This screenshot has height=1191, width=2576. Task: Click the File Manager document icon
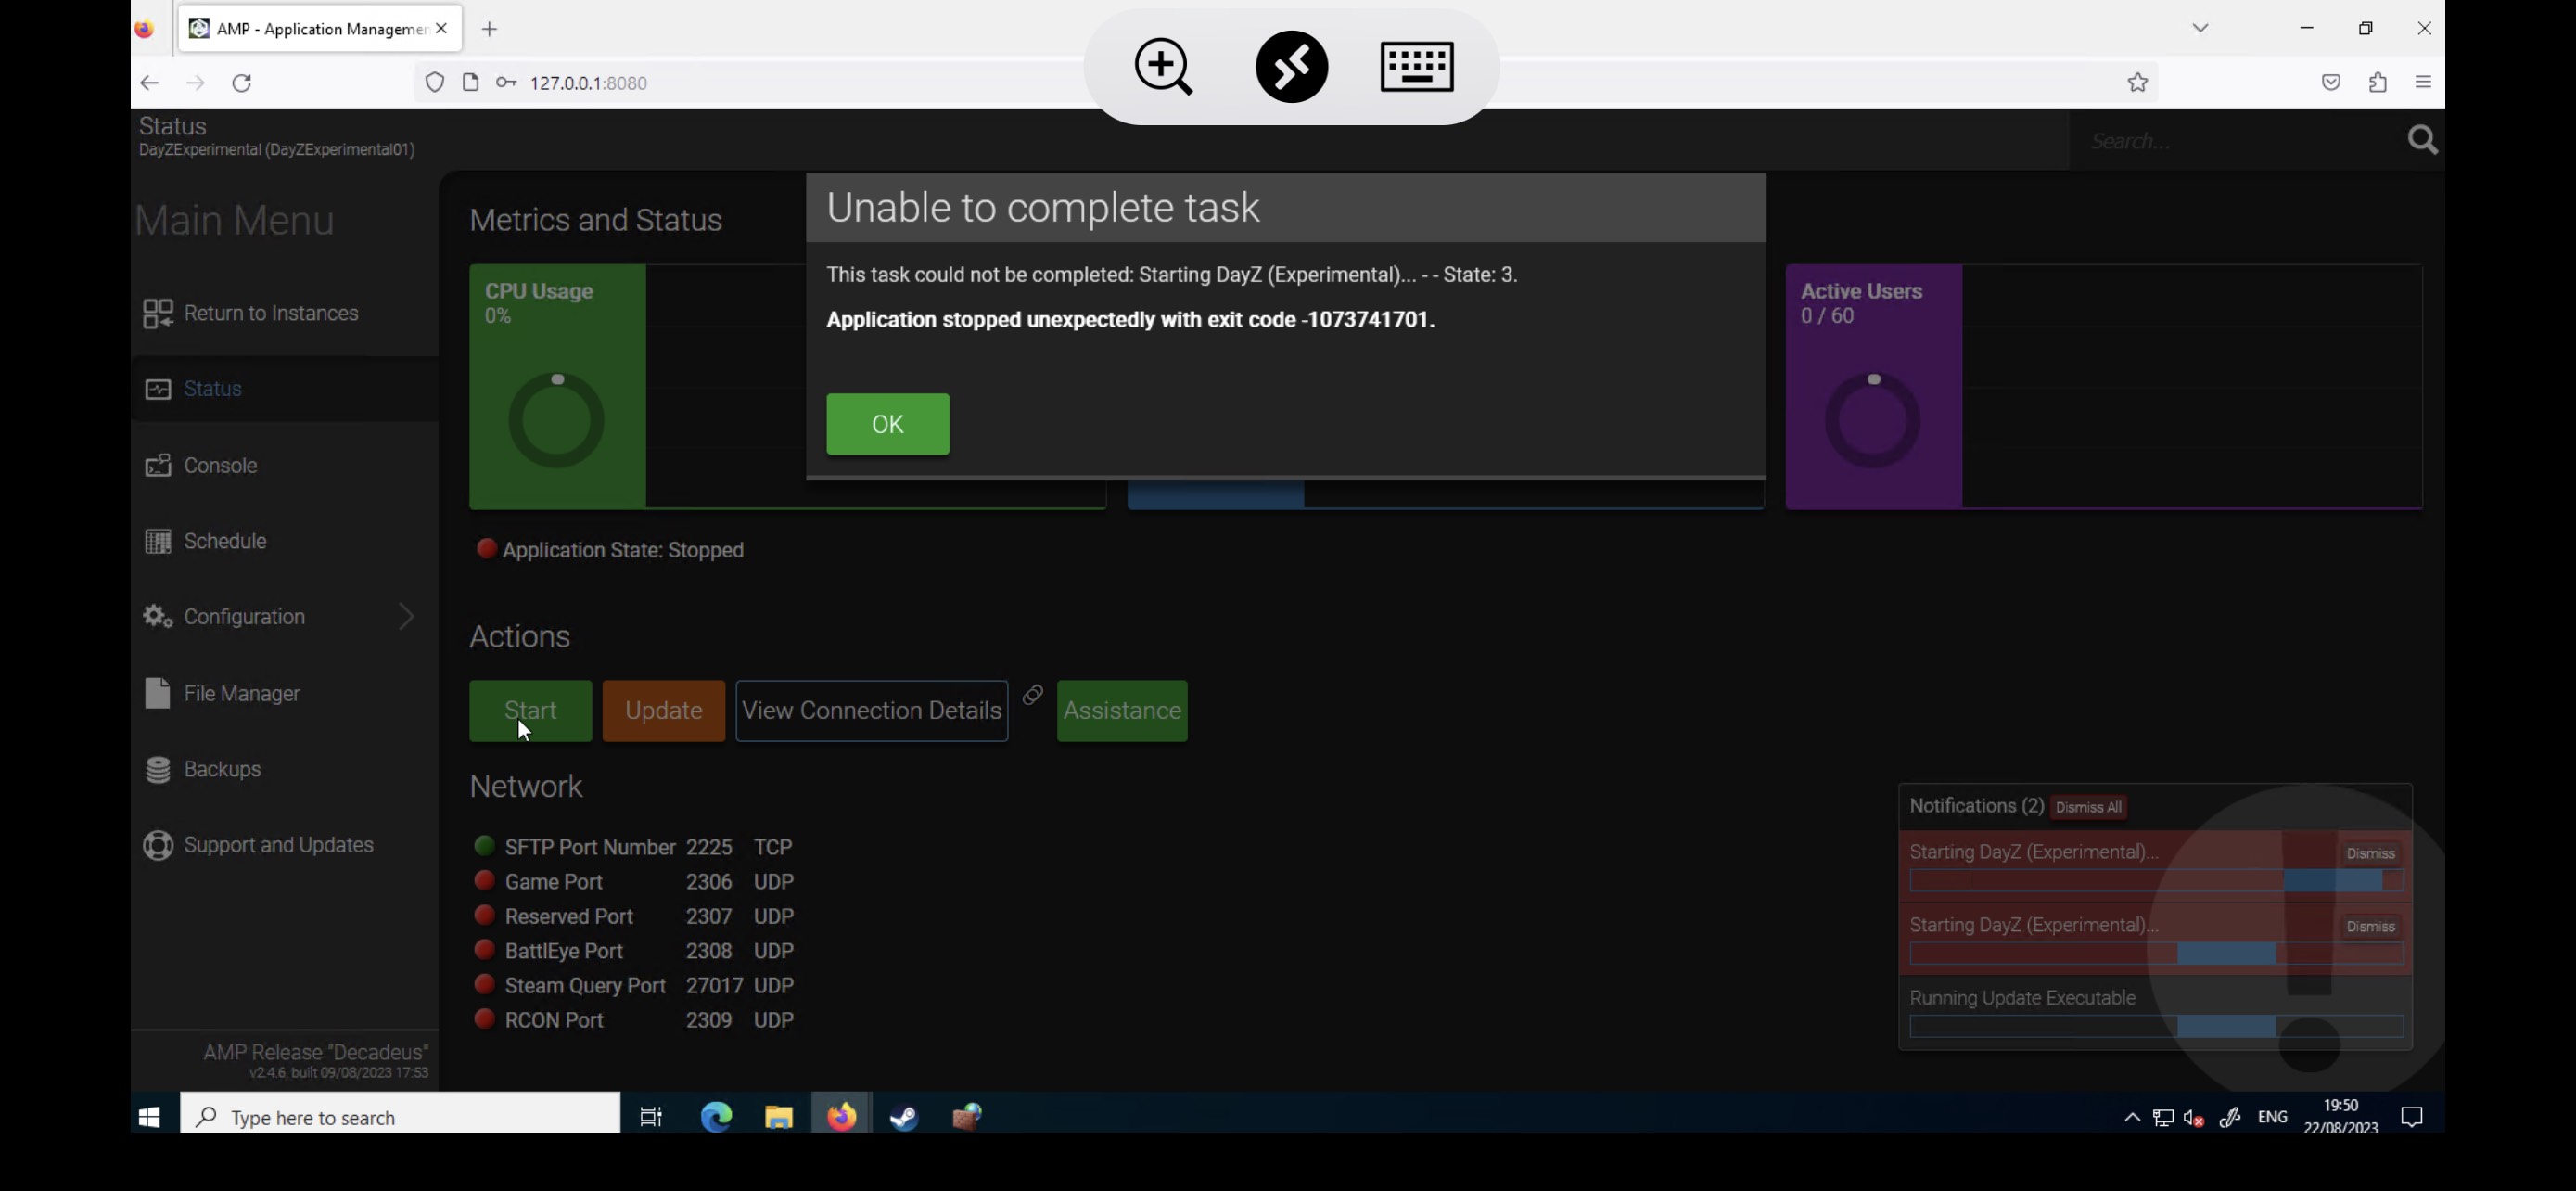[158, 693]
